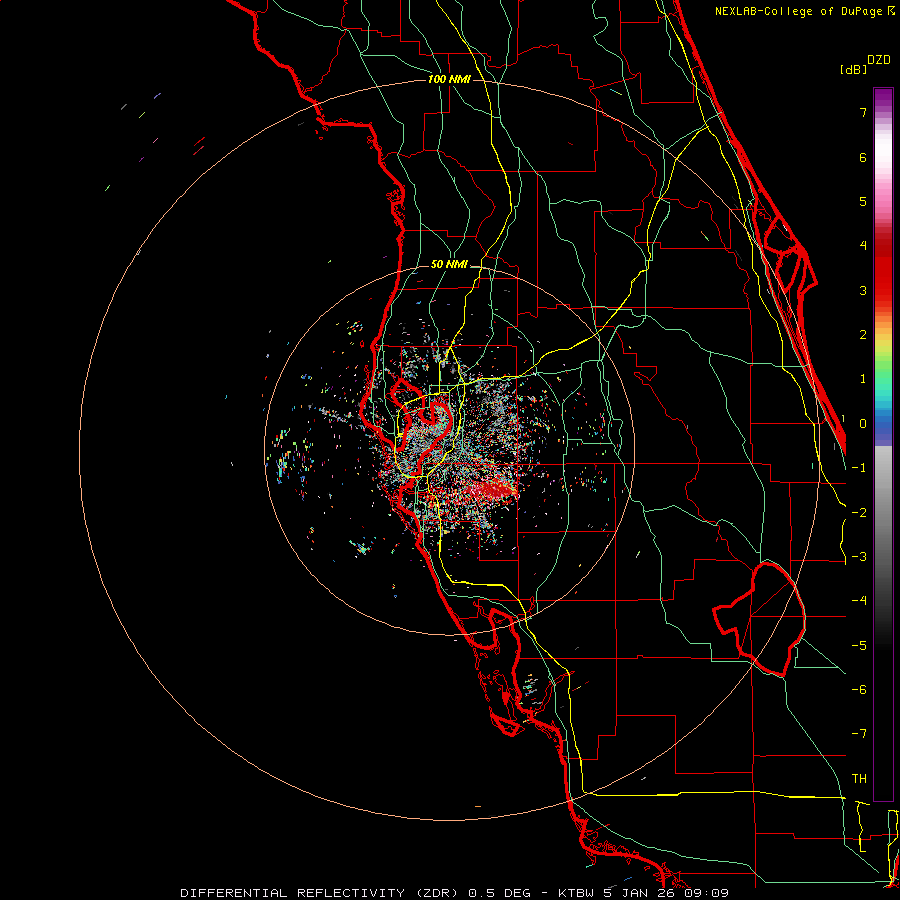Click the '-4' value on the color scale

pos(859,601)
